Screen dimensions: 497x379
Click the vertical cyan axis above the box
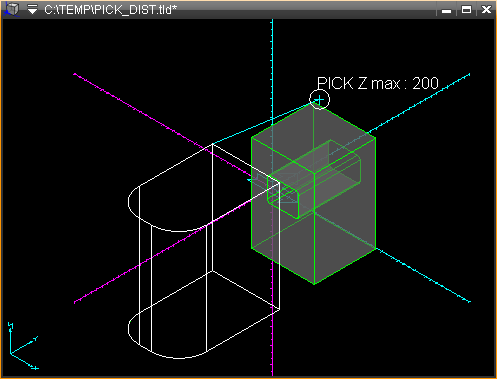(272, 67)
